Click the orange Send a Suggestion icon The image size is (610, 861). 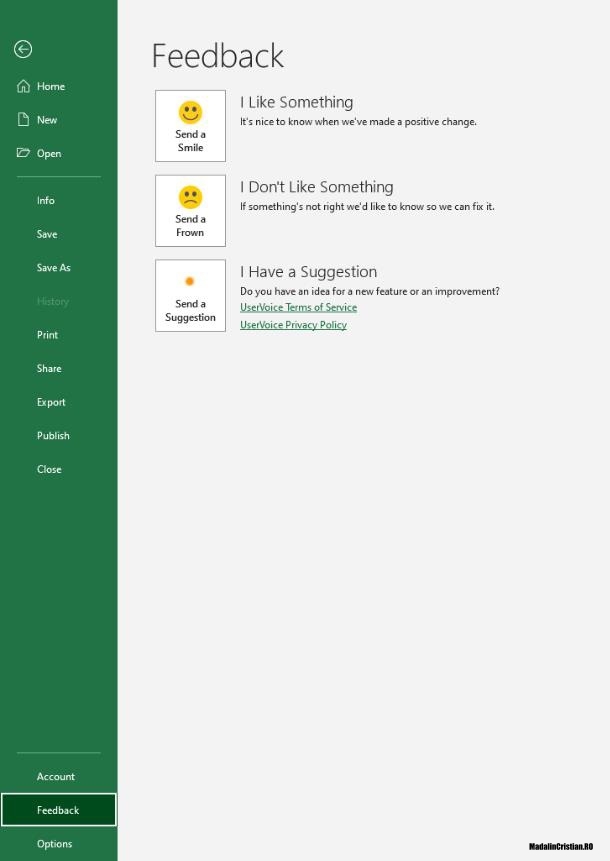[190, 281]
